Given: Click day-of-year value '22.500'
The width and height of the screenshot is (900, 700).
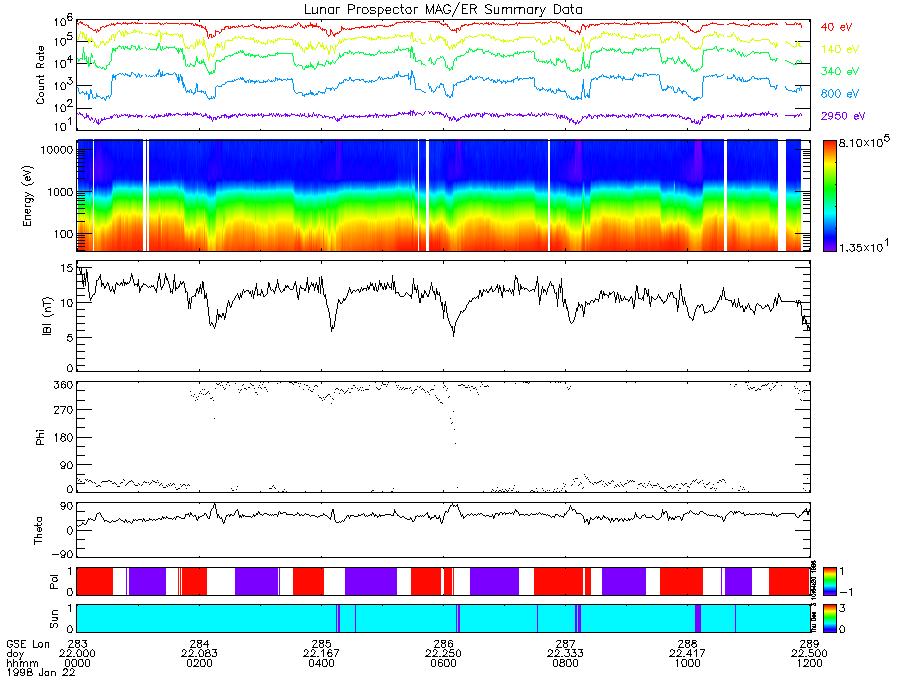Looking at the screenshot, I should coord(809,654).
